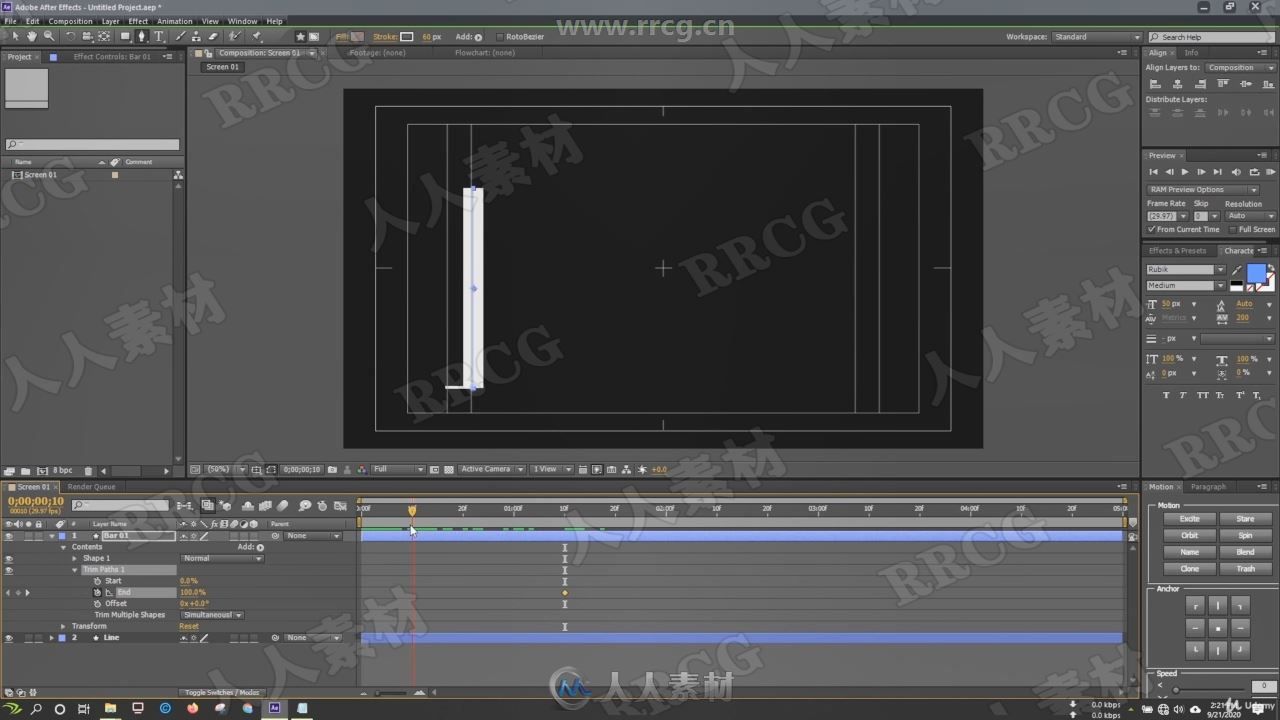Jump to first frame in Preview panel

pos(1153,172)
